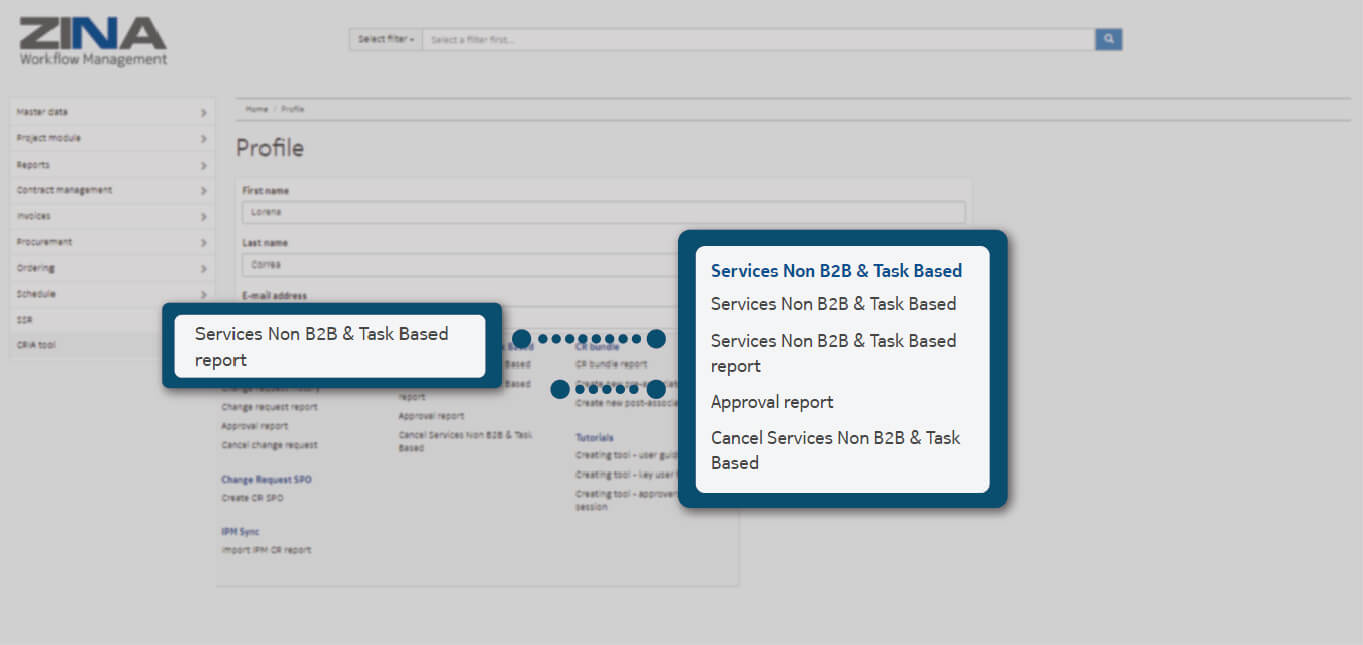
Task: Open the Select filter dropdown
Action: 386,39
